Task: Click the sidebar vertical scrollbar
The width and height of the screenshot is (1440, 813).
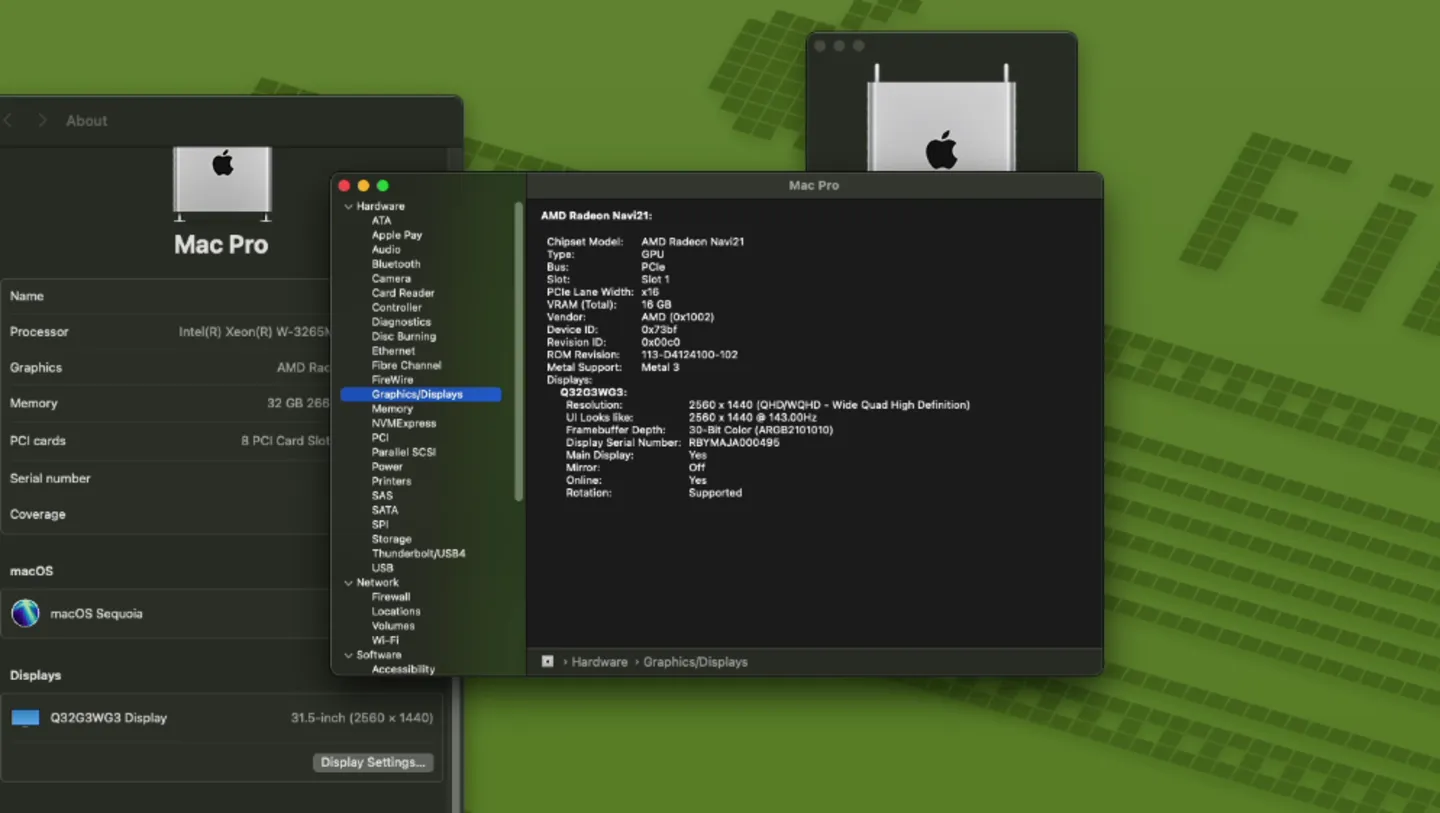Action: pyautogui.click(x=518, y=350)
